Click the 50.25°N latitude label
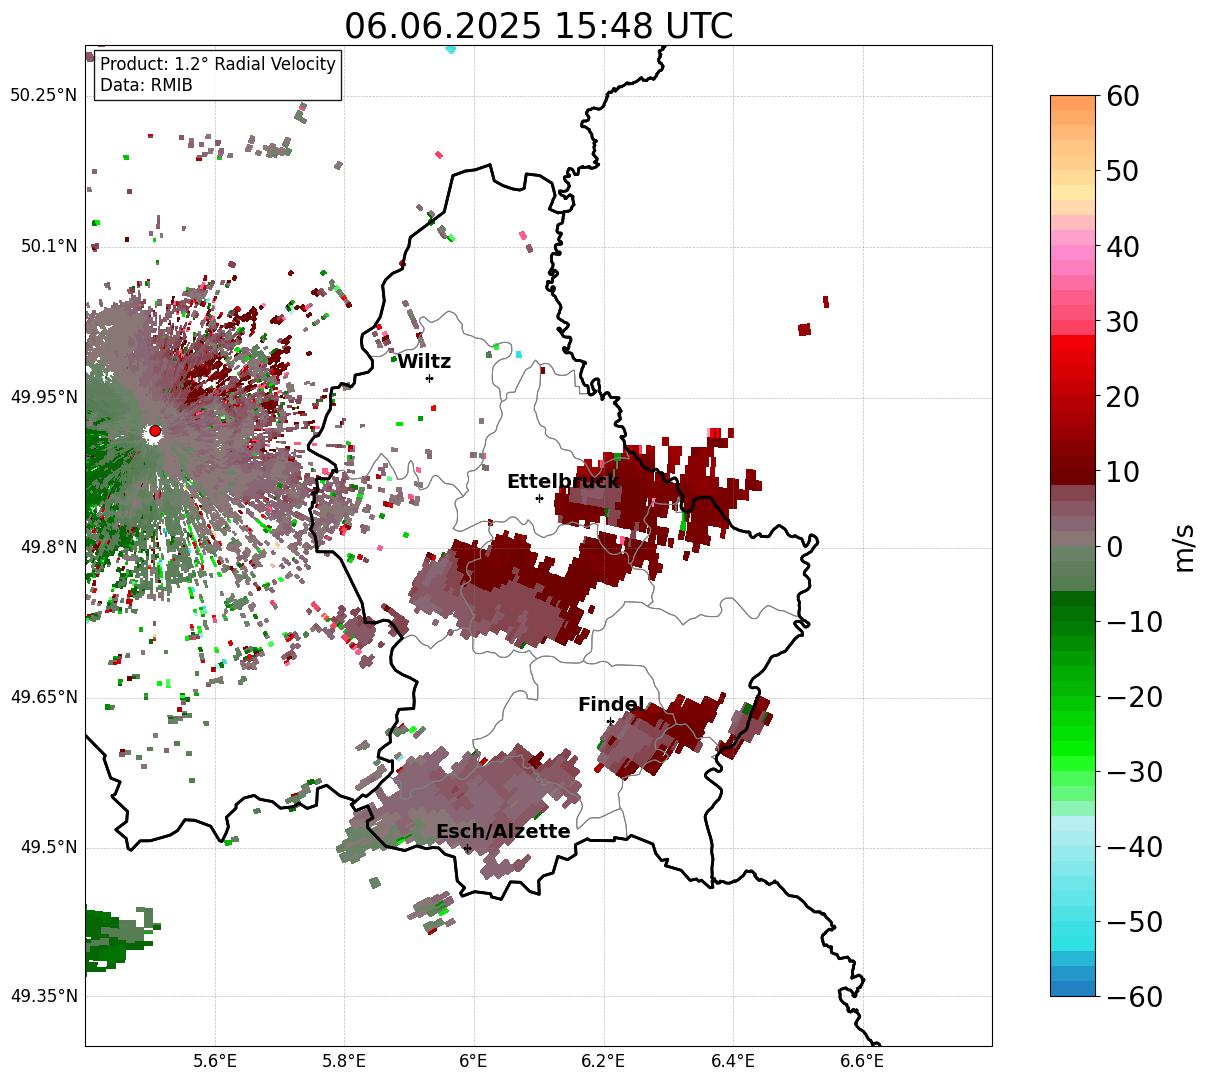The image size is (1207, 1081). click(x=43, y=96)
